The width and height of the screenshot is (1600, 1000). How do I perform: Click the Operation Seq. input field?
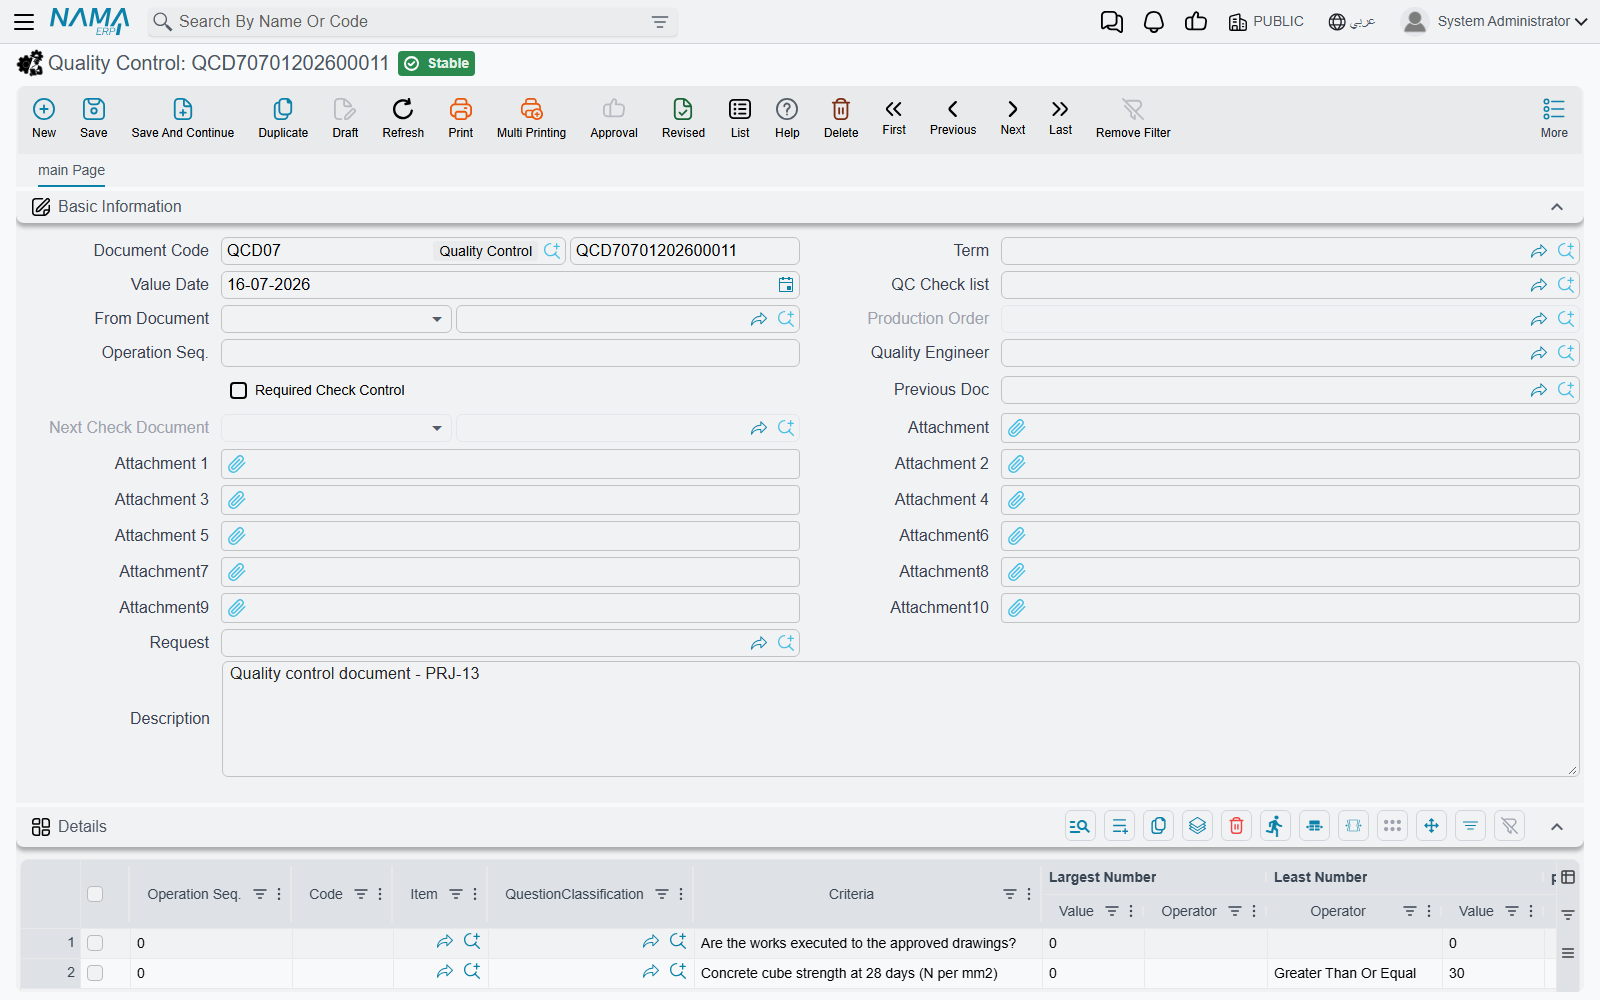tap(510, 353)
